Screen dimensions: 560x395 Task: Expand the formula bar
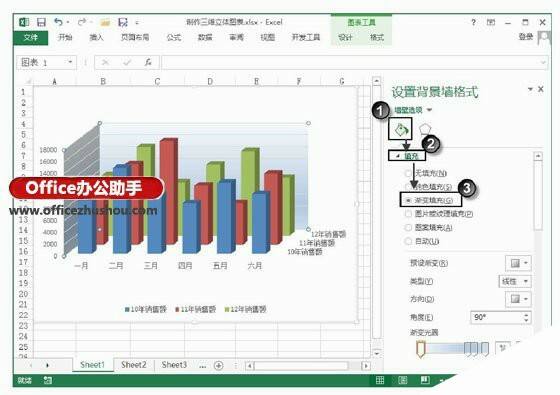click(543, 63)
